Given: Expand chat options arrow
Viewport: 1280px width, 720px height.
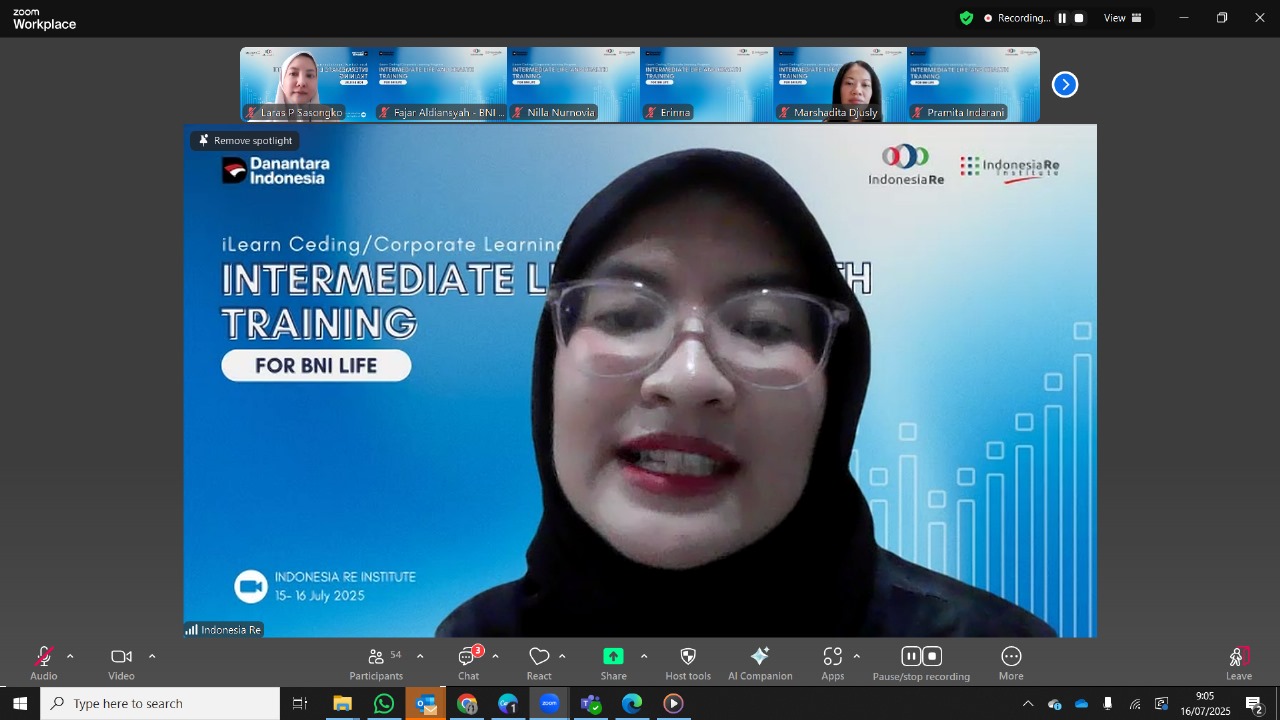Looking at the screenshot, I should pos(495,657).
